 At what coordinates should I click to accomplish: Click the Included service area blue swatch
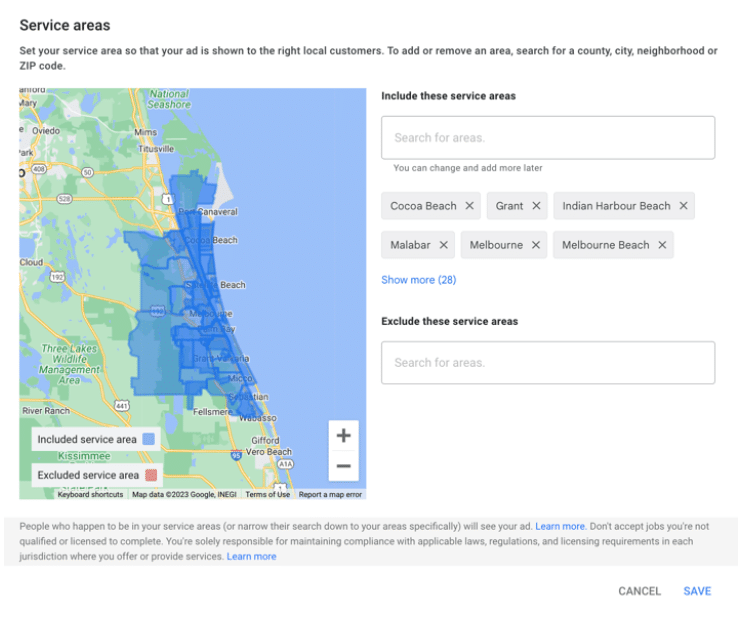(x=149, y=439)
